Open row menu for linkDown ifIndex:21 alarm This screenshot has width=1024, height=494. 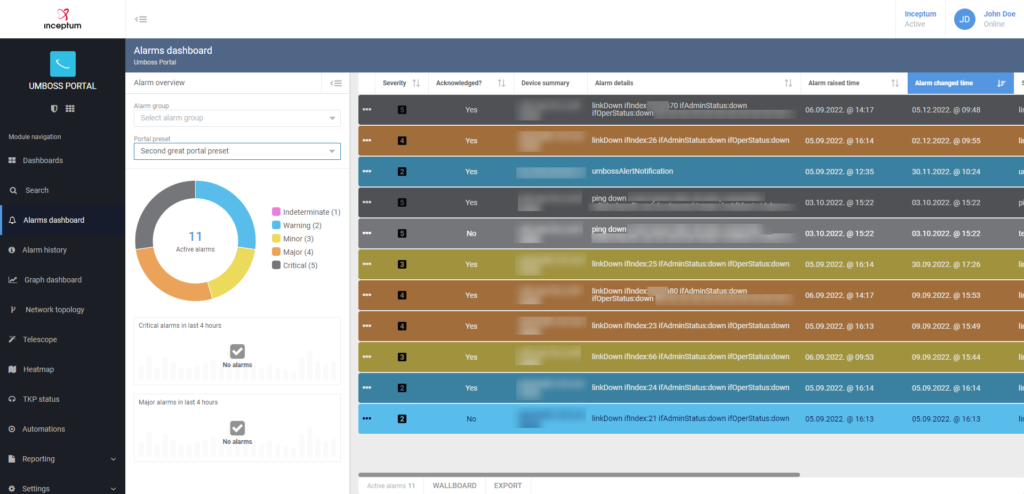click(367, 419)
